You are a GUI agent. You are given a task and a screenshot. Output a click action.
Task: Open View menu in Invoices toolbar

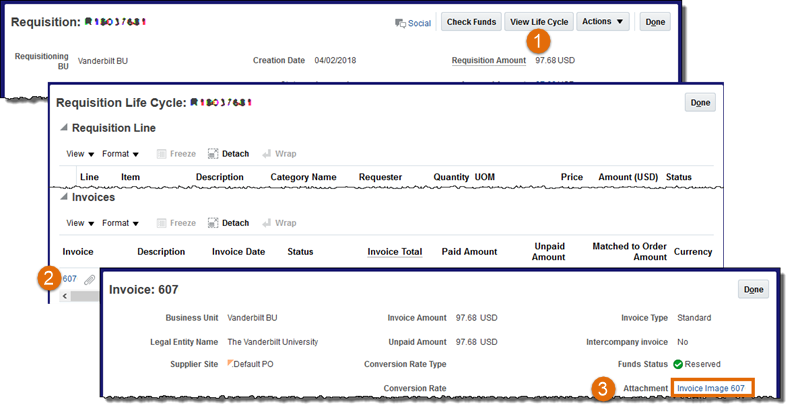(80, 223)
